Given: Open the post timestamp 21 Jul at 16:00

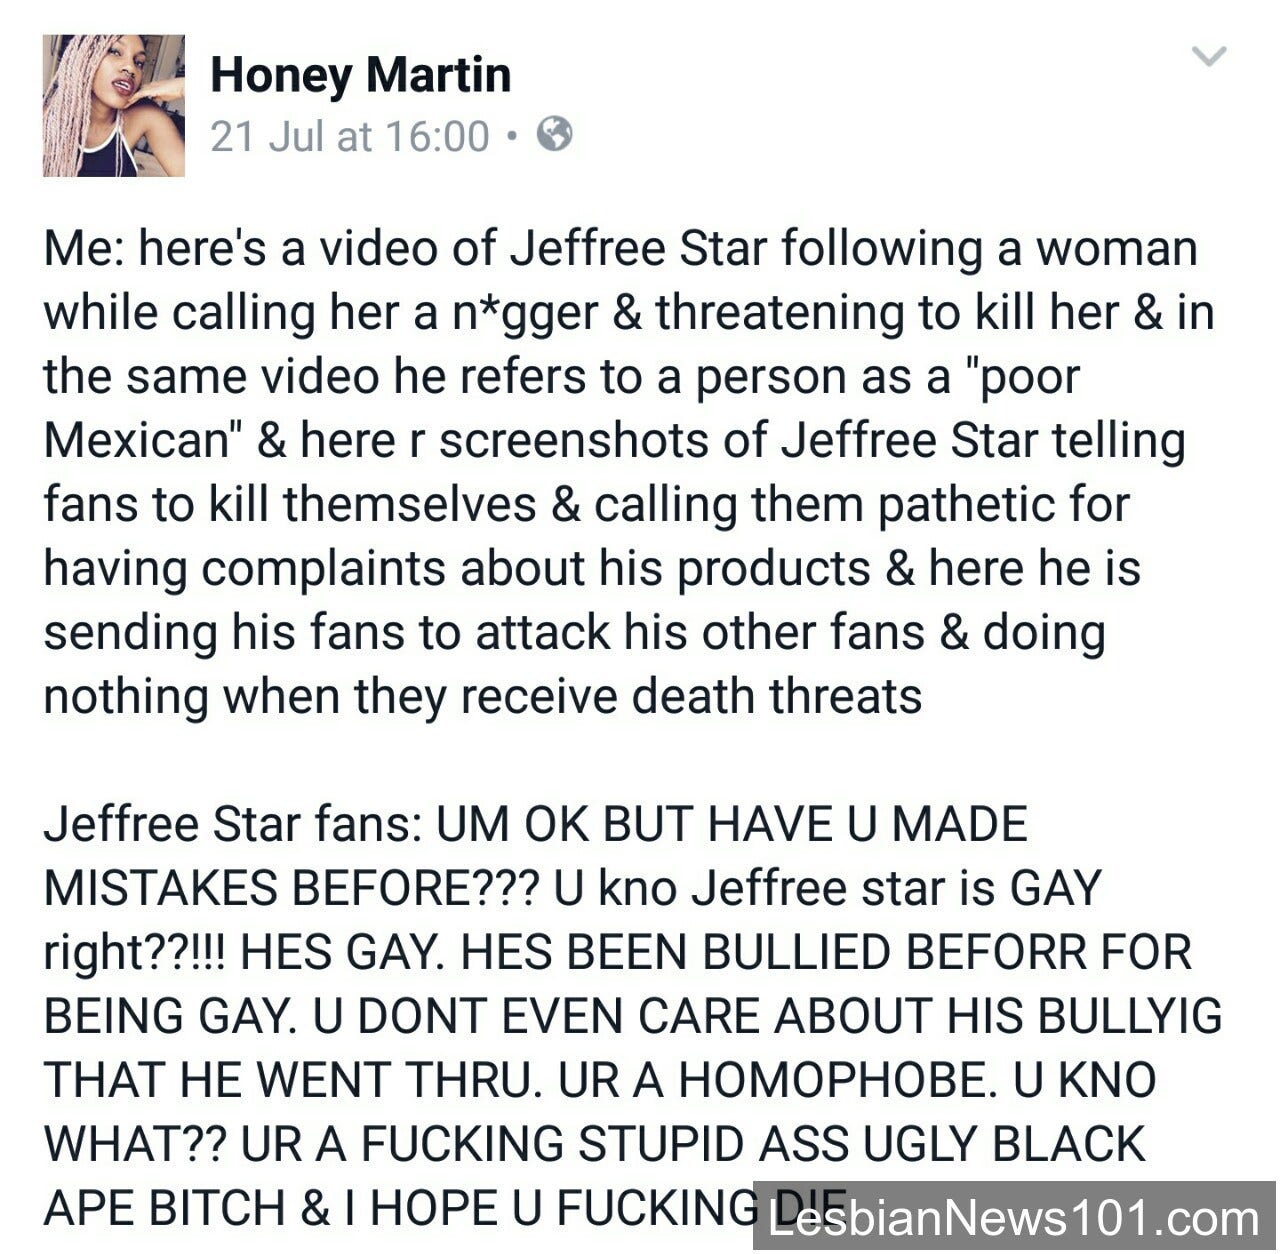Looking at the screenshot, I should click(x=350, y=136).
